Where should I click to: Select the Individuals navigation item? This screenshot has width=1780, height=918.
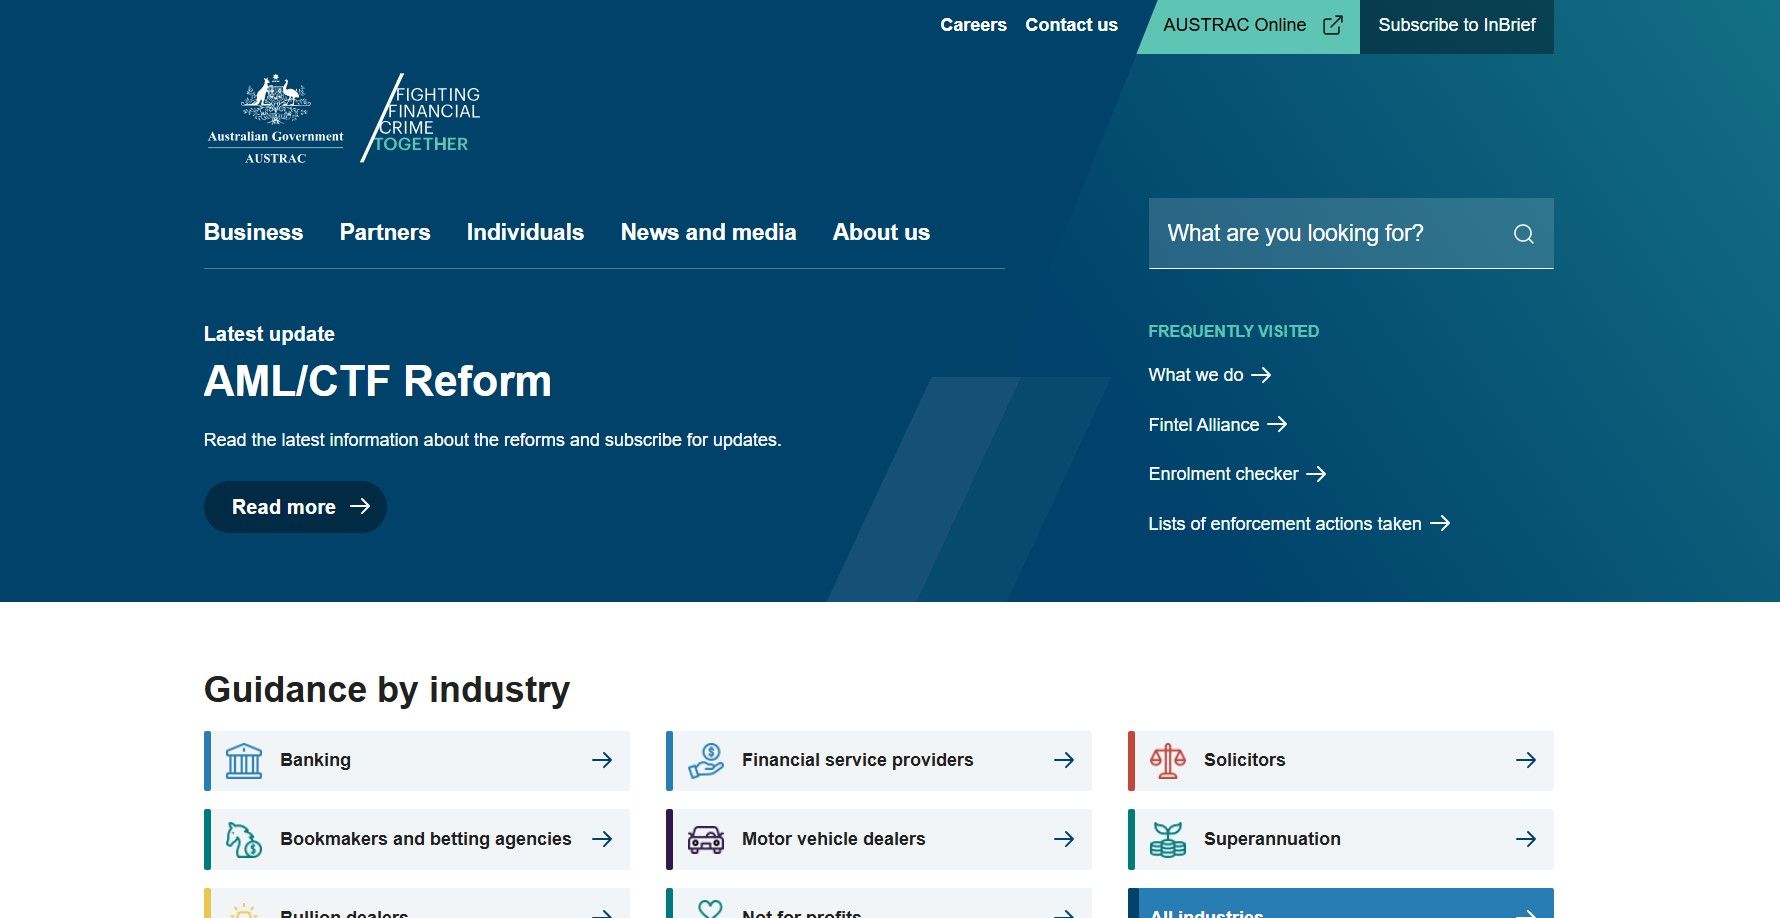(x=525, y=233)
